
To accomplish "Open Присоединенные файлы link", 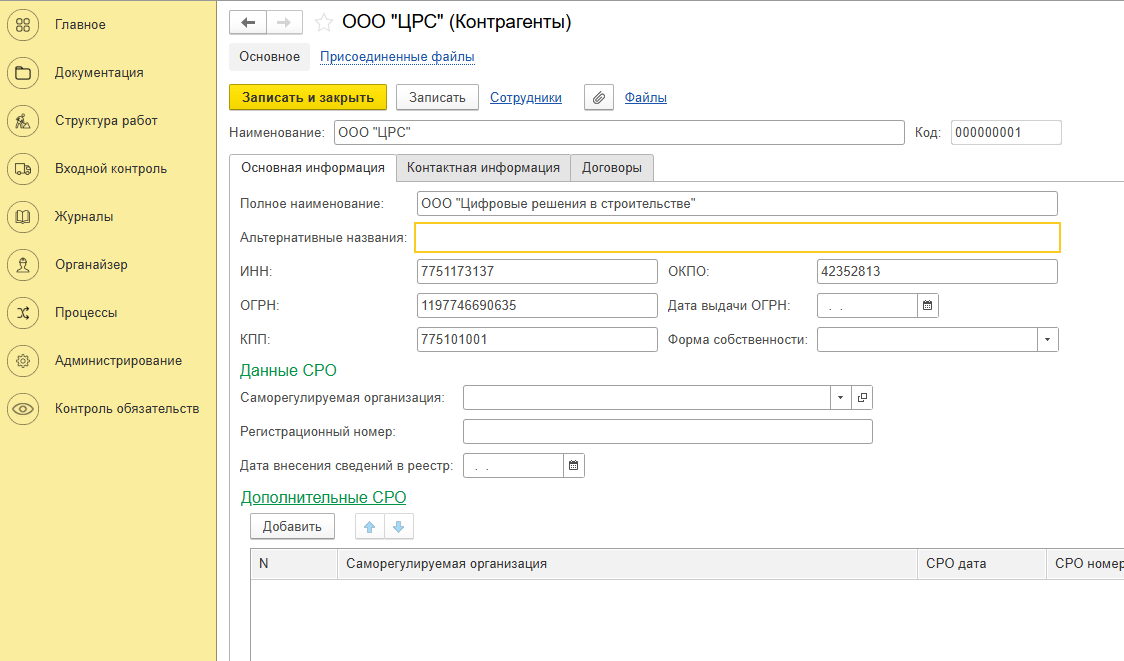I will point(397,57).
